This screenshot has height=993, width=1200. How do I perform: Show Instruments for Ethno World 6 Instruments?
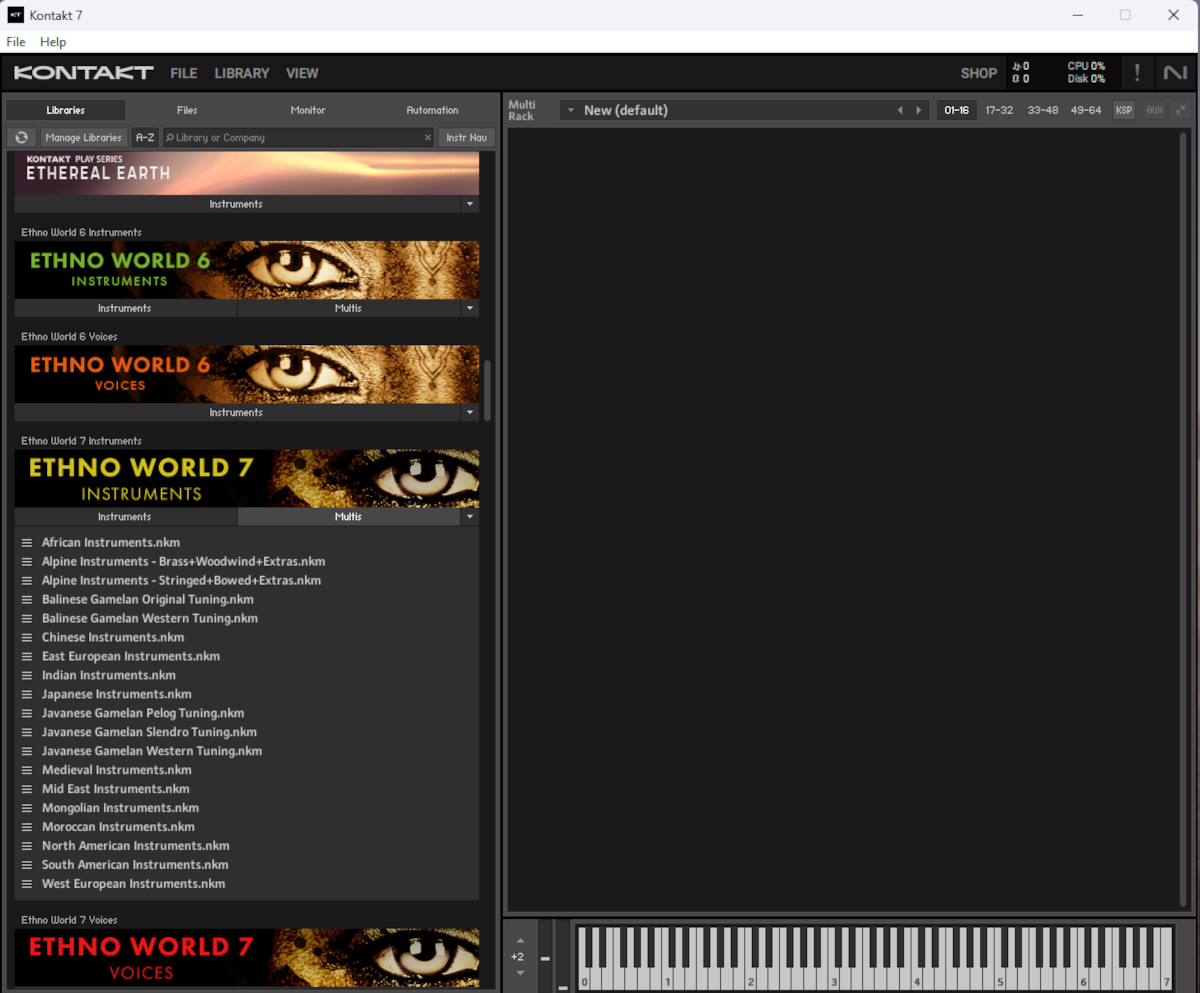pos(125,308)
